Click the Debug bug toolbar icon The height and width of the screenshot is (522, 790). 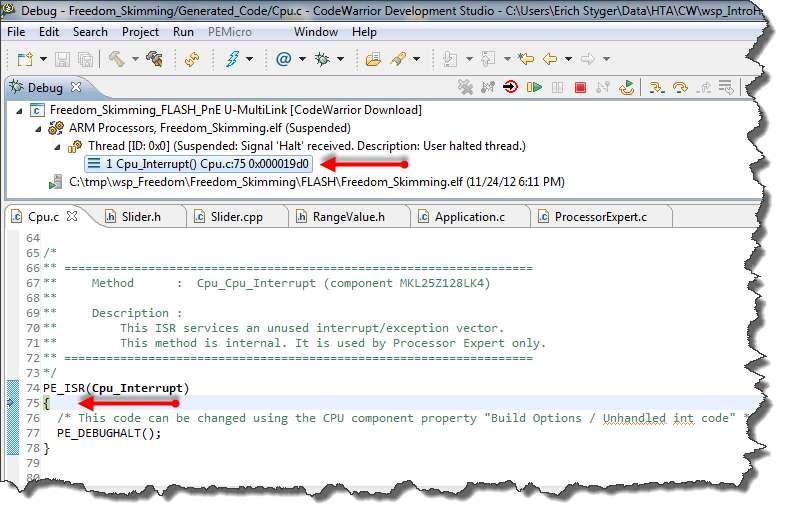pos(322,59)
